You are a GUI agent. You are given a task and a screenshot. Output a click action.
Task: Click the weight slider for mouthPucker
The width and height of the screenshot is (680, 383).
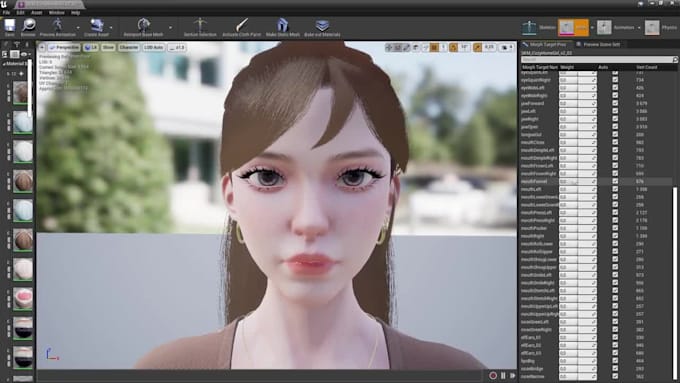point(578,228)
